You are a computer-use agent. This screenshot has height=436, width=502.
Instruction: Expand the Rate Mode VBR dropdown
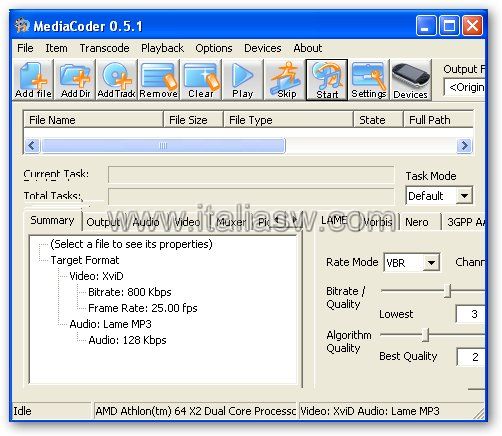(x=431, y=263)
